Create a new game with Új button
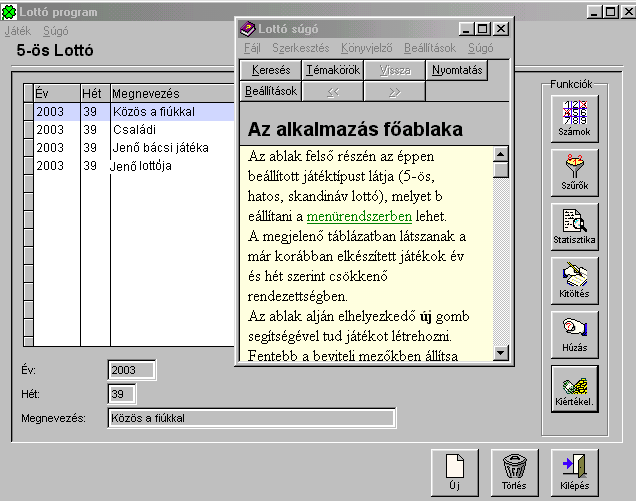The image size is (636, 501). click(455, 473)
